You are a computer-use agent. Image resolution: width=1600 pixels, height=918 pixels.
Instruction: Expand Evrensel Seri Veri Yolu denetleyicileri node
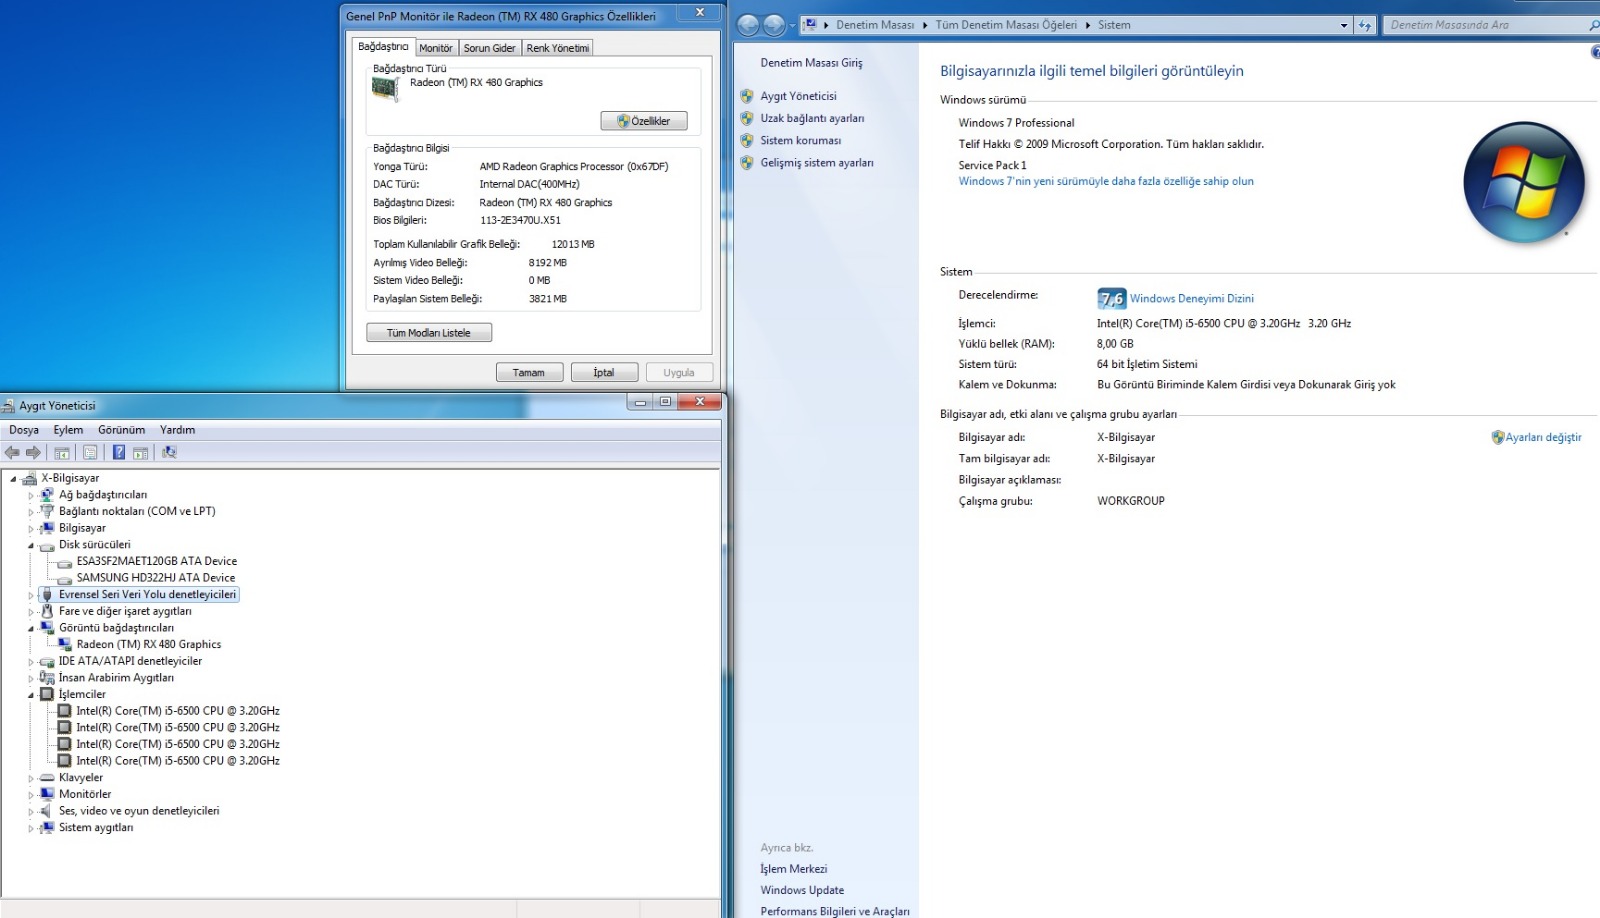coord(31,595)
